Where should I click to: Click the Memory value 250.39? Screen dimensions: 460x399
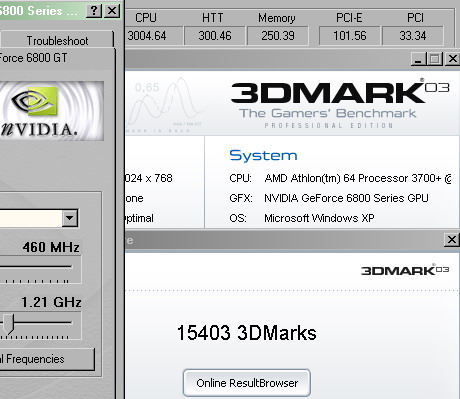pos(278,36)
